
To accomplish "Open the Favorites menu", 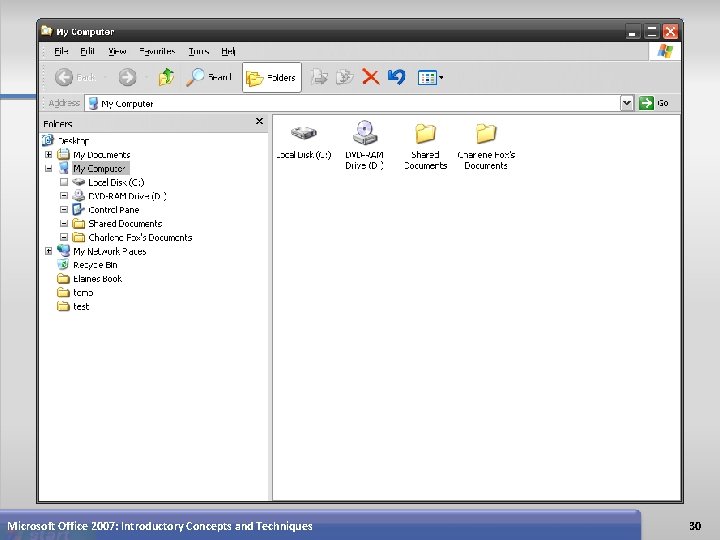I will point(157,51).
